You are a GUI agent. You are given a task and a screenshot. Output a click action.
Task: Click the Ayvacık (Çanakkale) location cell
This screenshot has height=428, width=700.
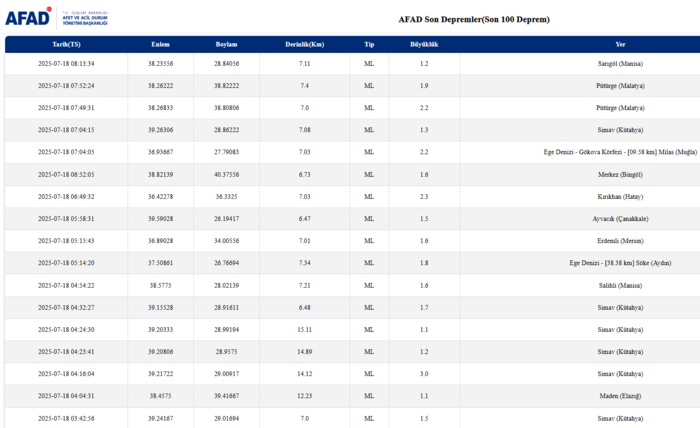(x=620, y=218)
